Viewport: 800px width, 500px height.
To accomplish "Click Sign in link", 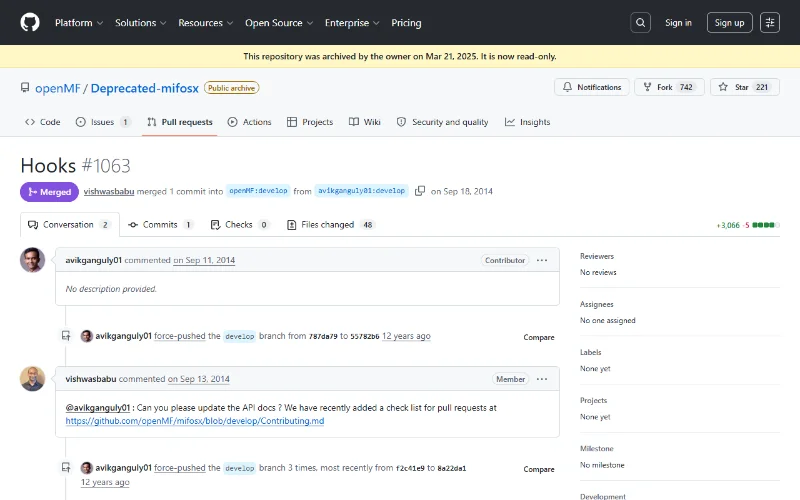I will click(678, 22).
